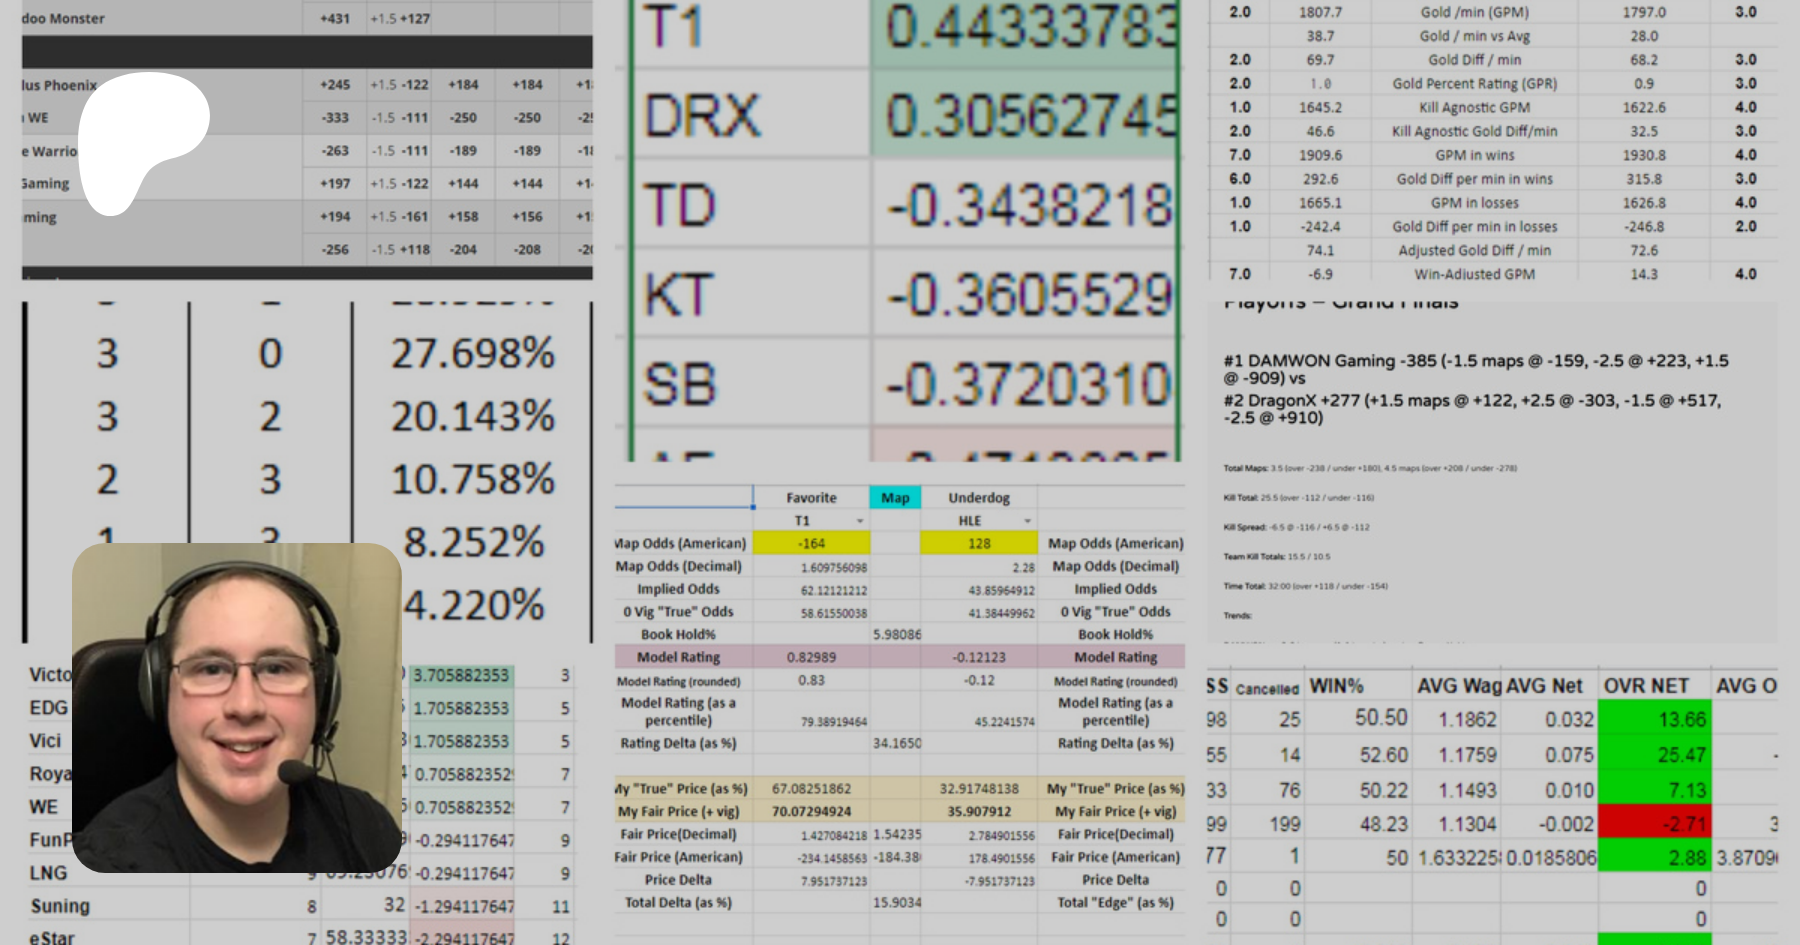The image size is (1800, 945).
Task: Click the man's webcam photo thumbnail
Action: point(237,707)
